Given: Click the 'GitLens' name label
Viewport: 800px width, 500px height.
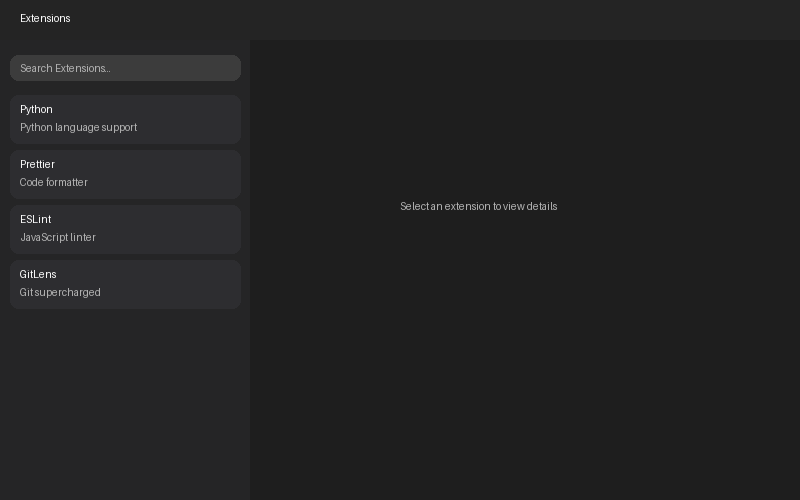Looking at the screenshot, I should pos(38,275).
